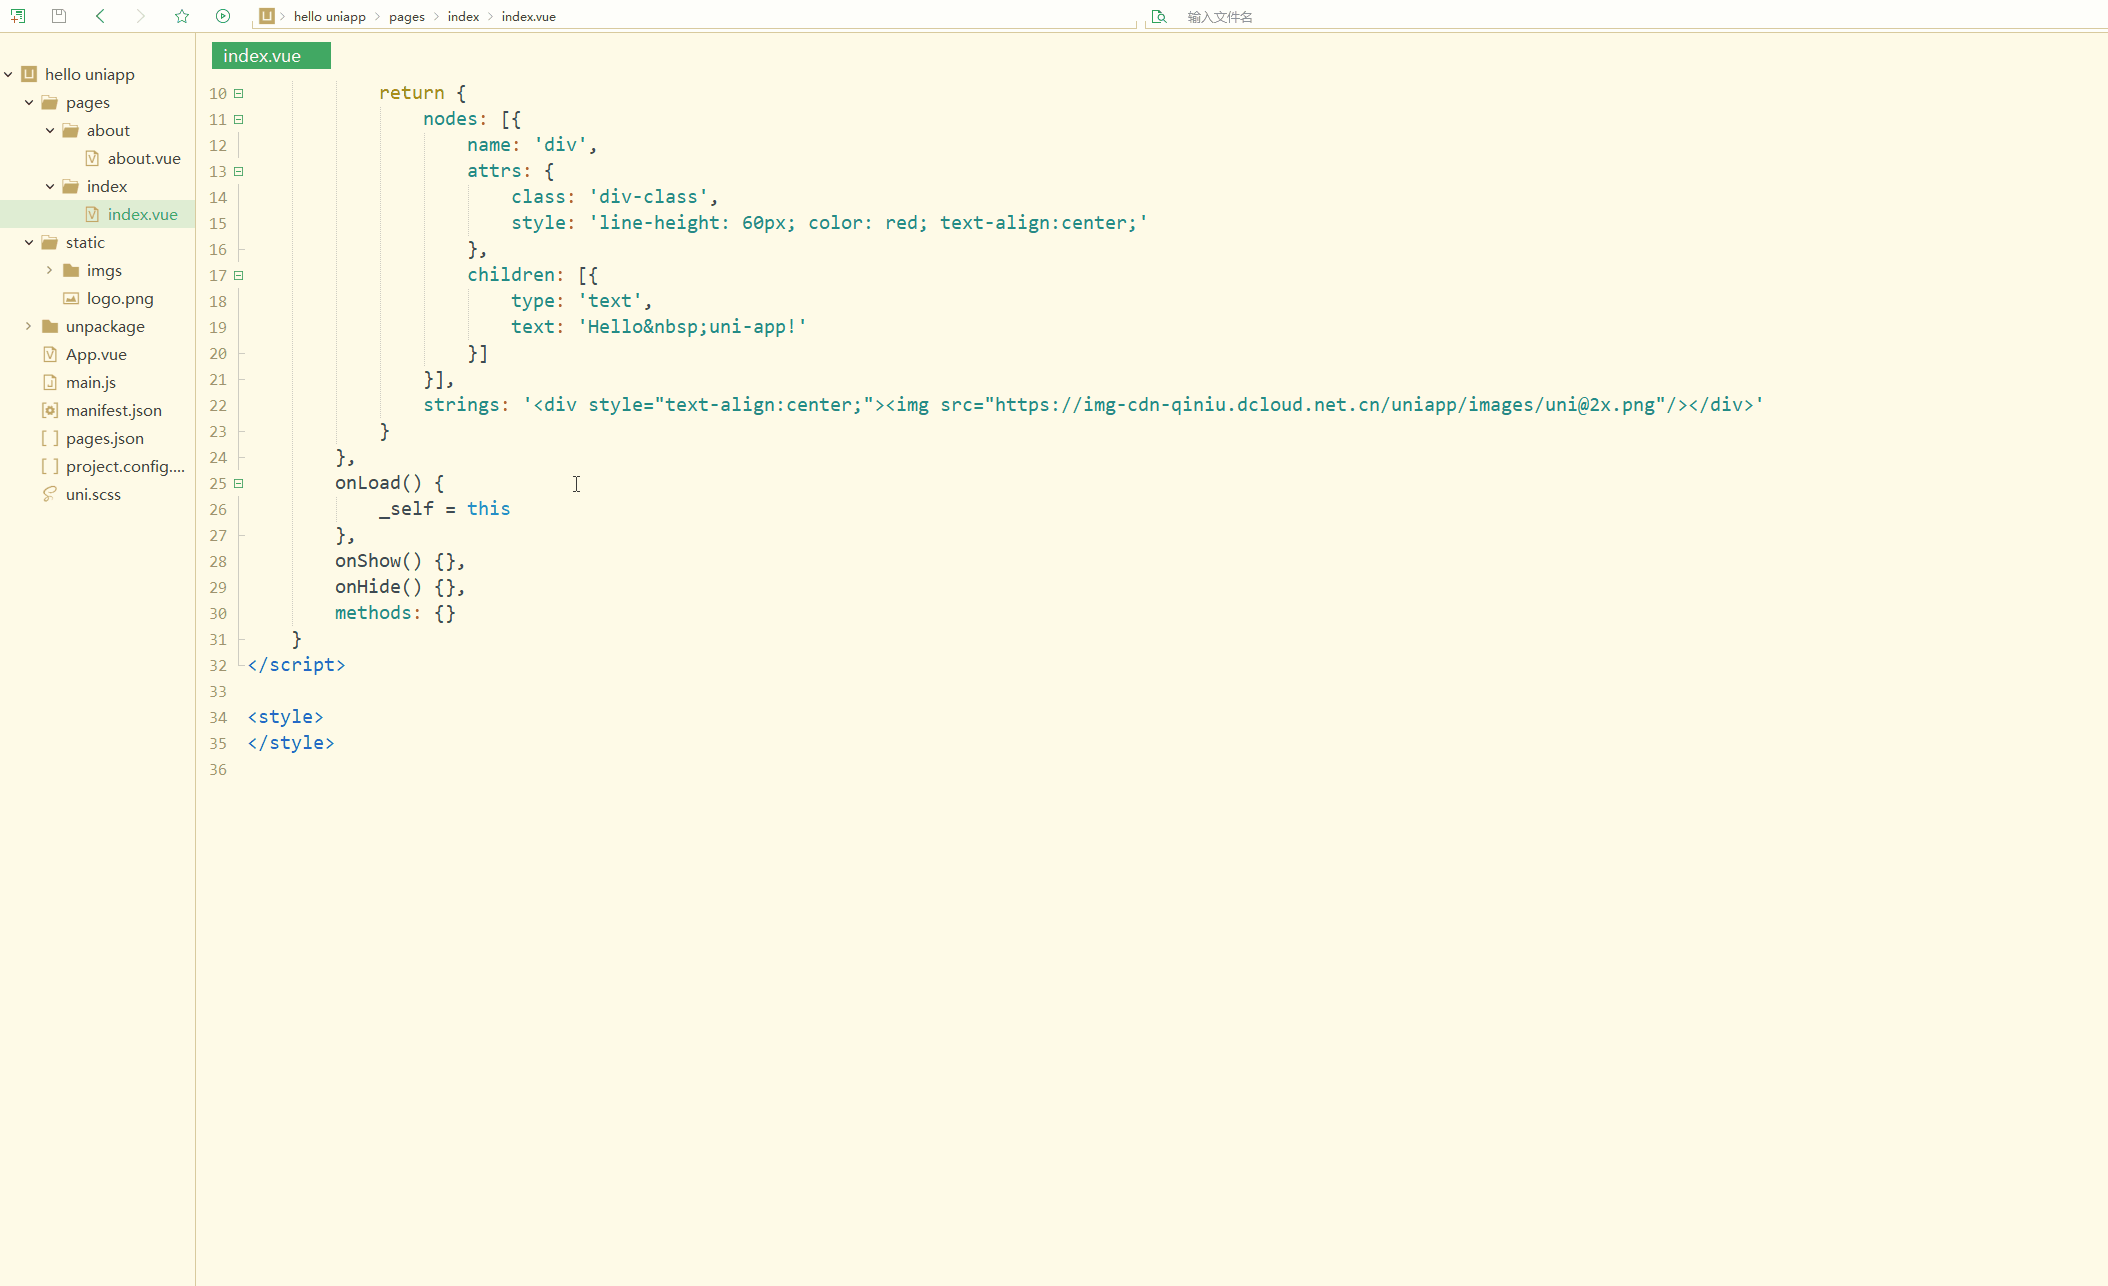Screen dimensions: 2108x1286
Task: Click line number 22 in the gutter
Action: (218, 405)
